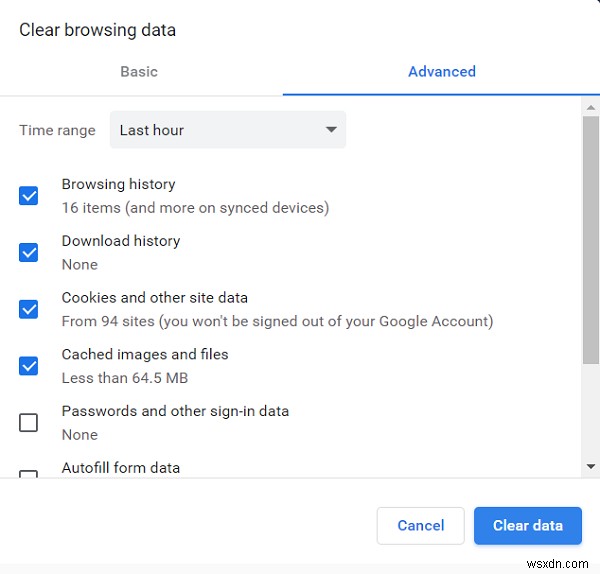The image size is (600, 574).
Task: Click the 16 items synced devices text
Action: [x=196, y=208]
